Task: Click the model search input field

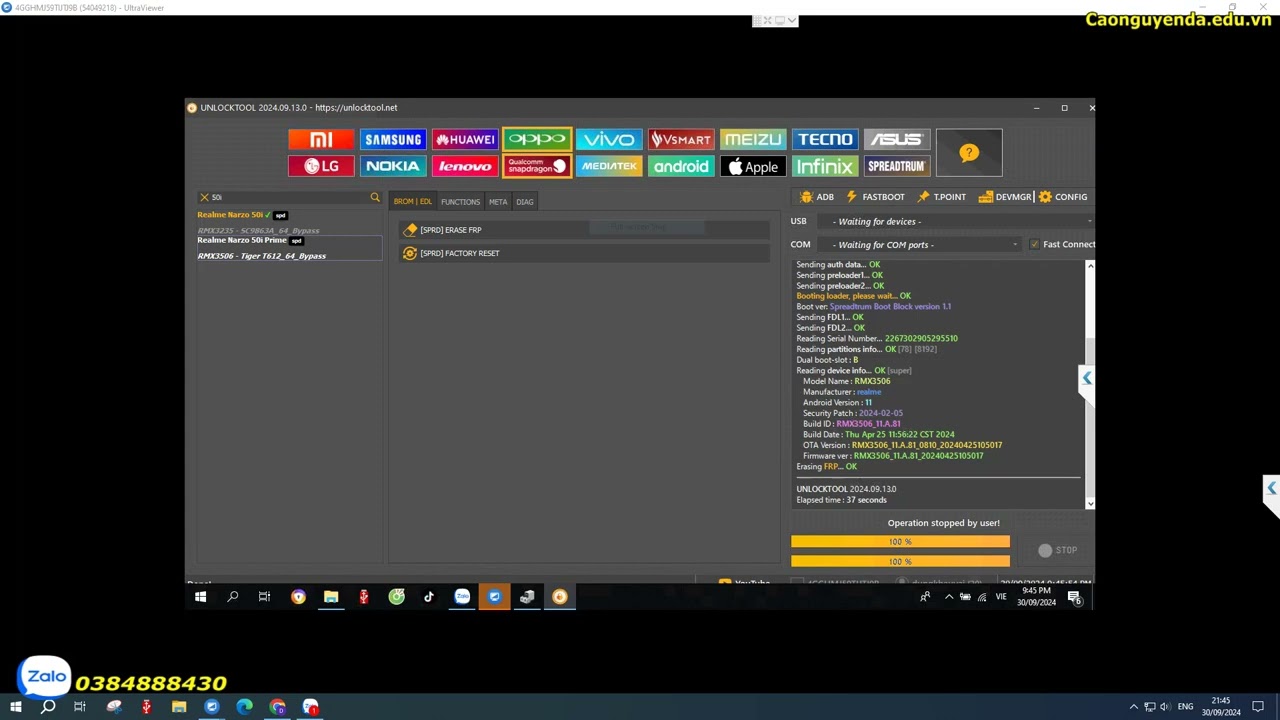Action: (289, 197)
